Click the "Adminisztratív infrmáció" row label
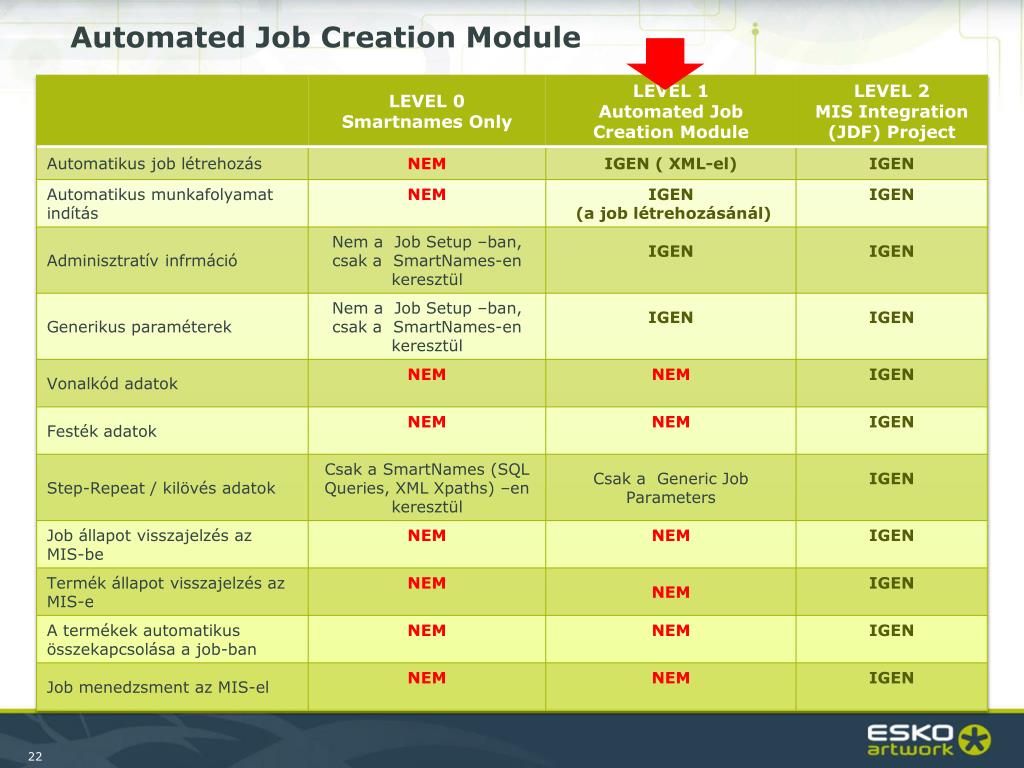The width and height of the screenshot is (1024, 768). [142, 261]
